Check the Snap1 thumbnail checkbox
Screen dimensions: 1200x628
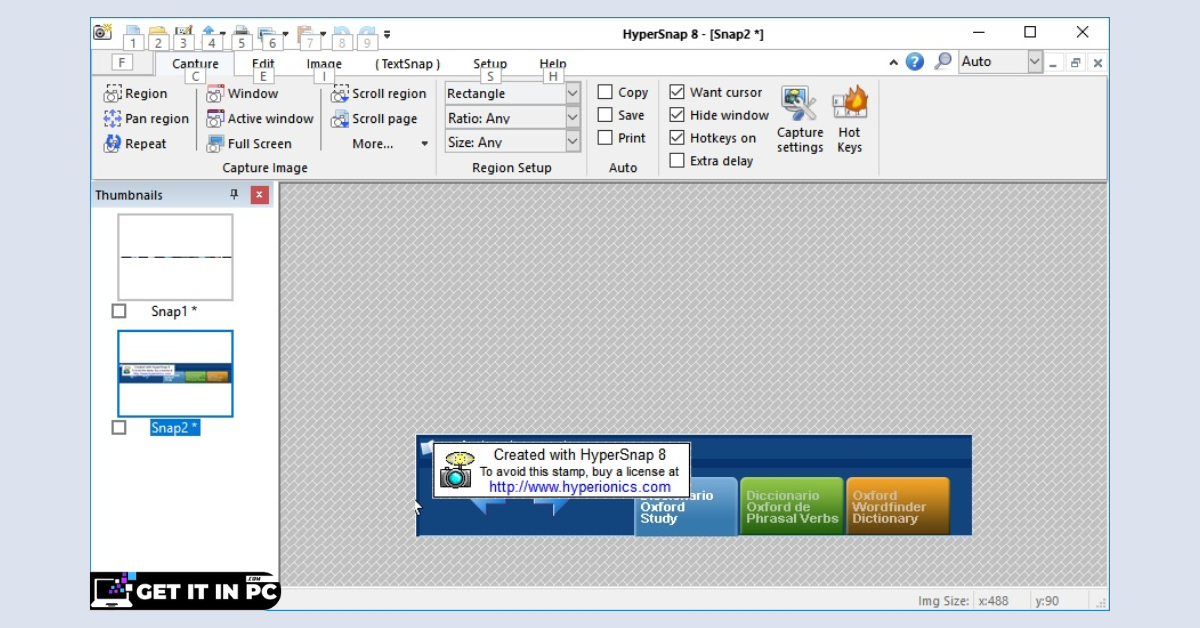(x=119, y=311)
